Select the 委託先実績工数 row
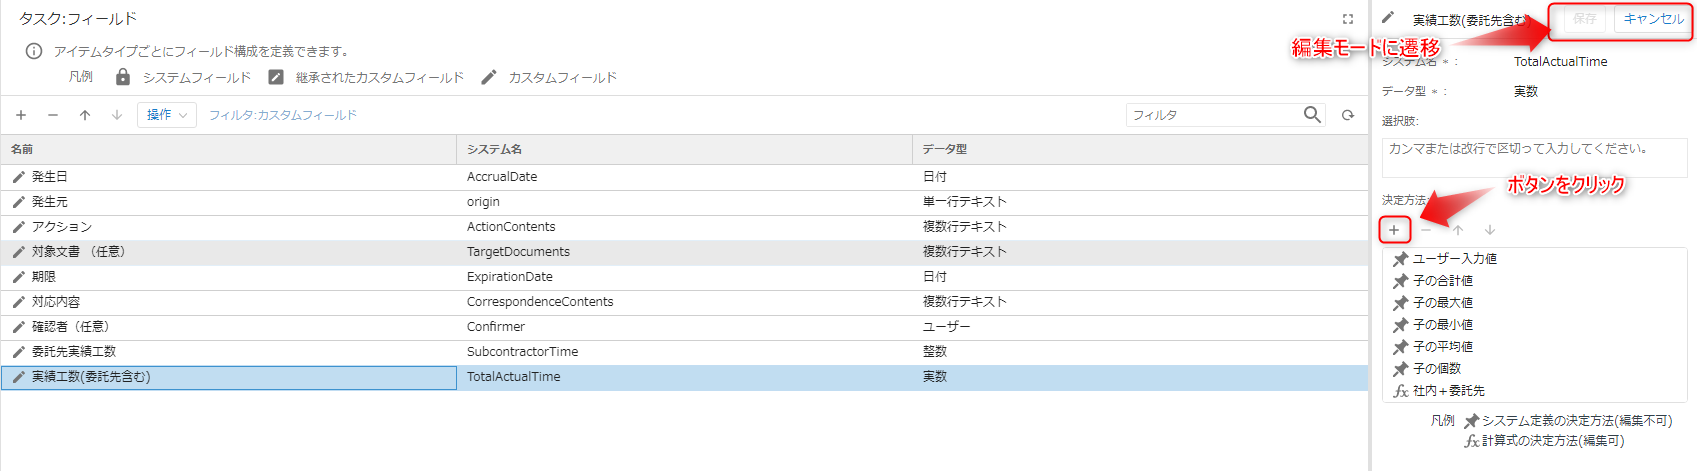 [684, 352]
